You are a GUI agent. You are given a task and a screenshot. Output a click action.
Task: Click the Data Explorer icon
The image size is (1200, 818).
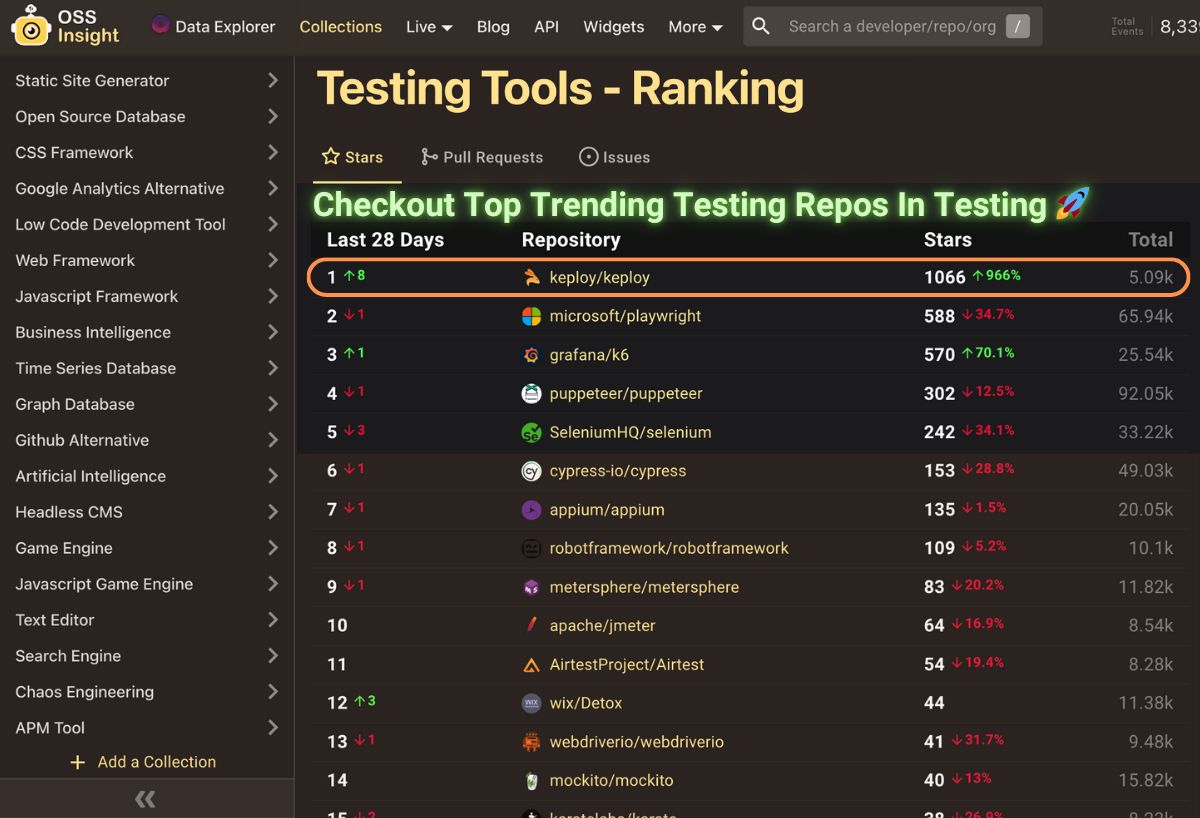click(x=160, y=25)
